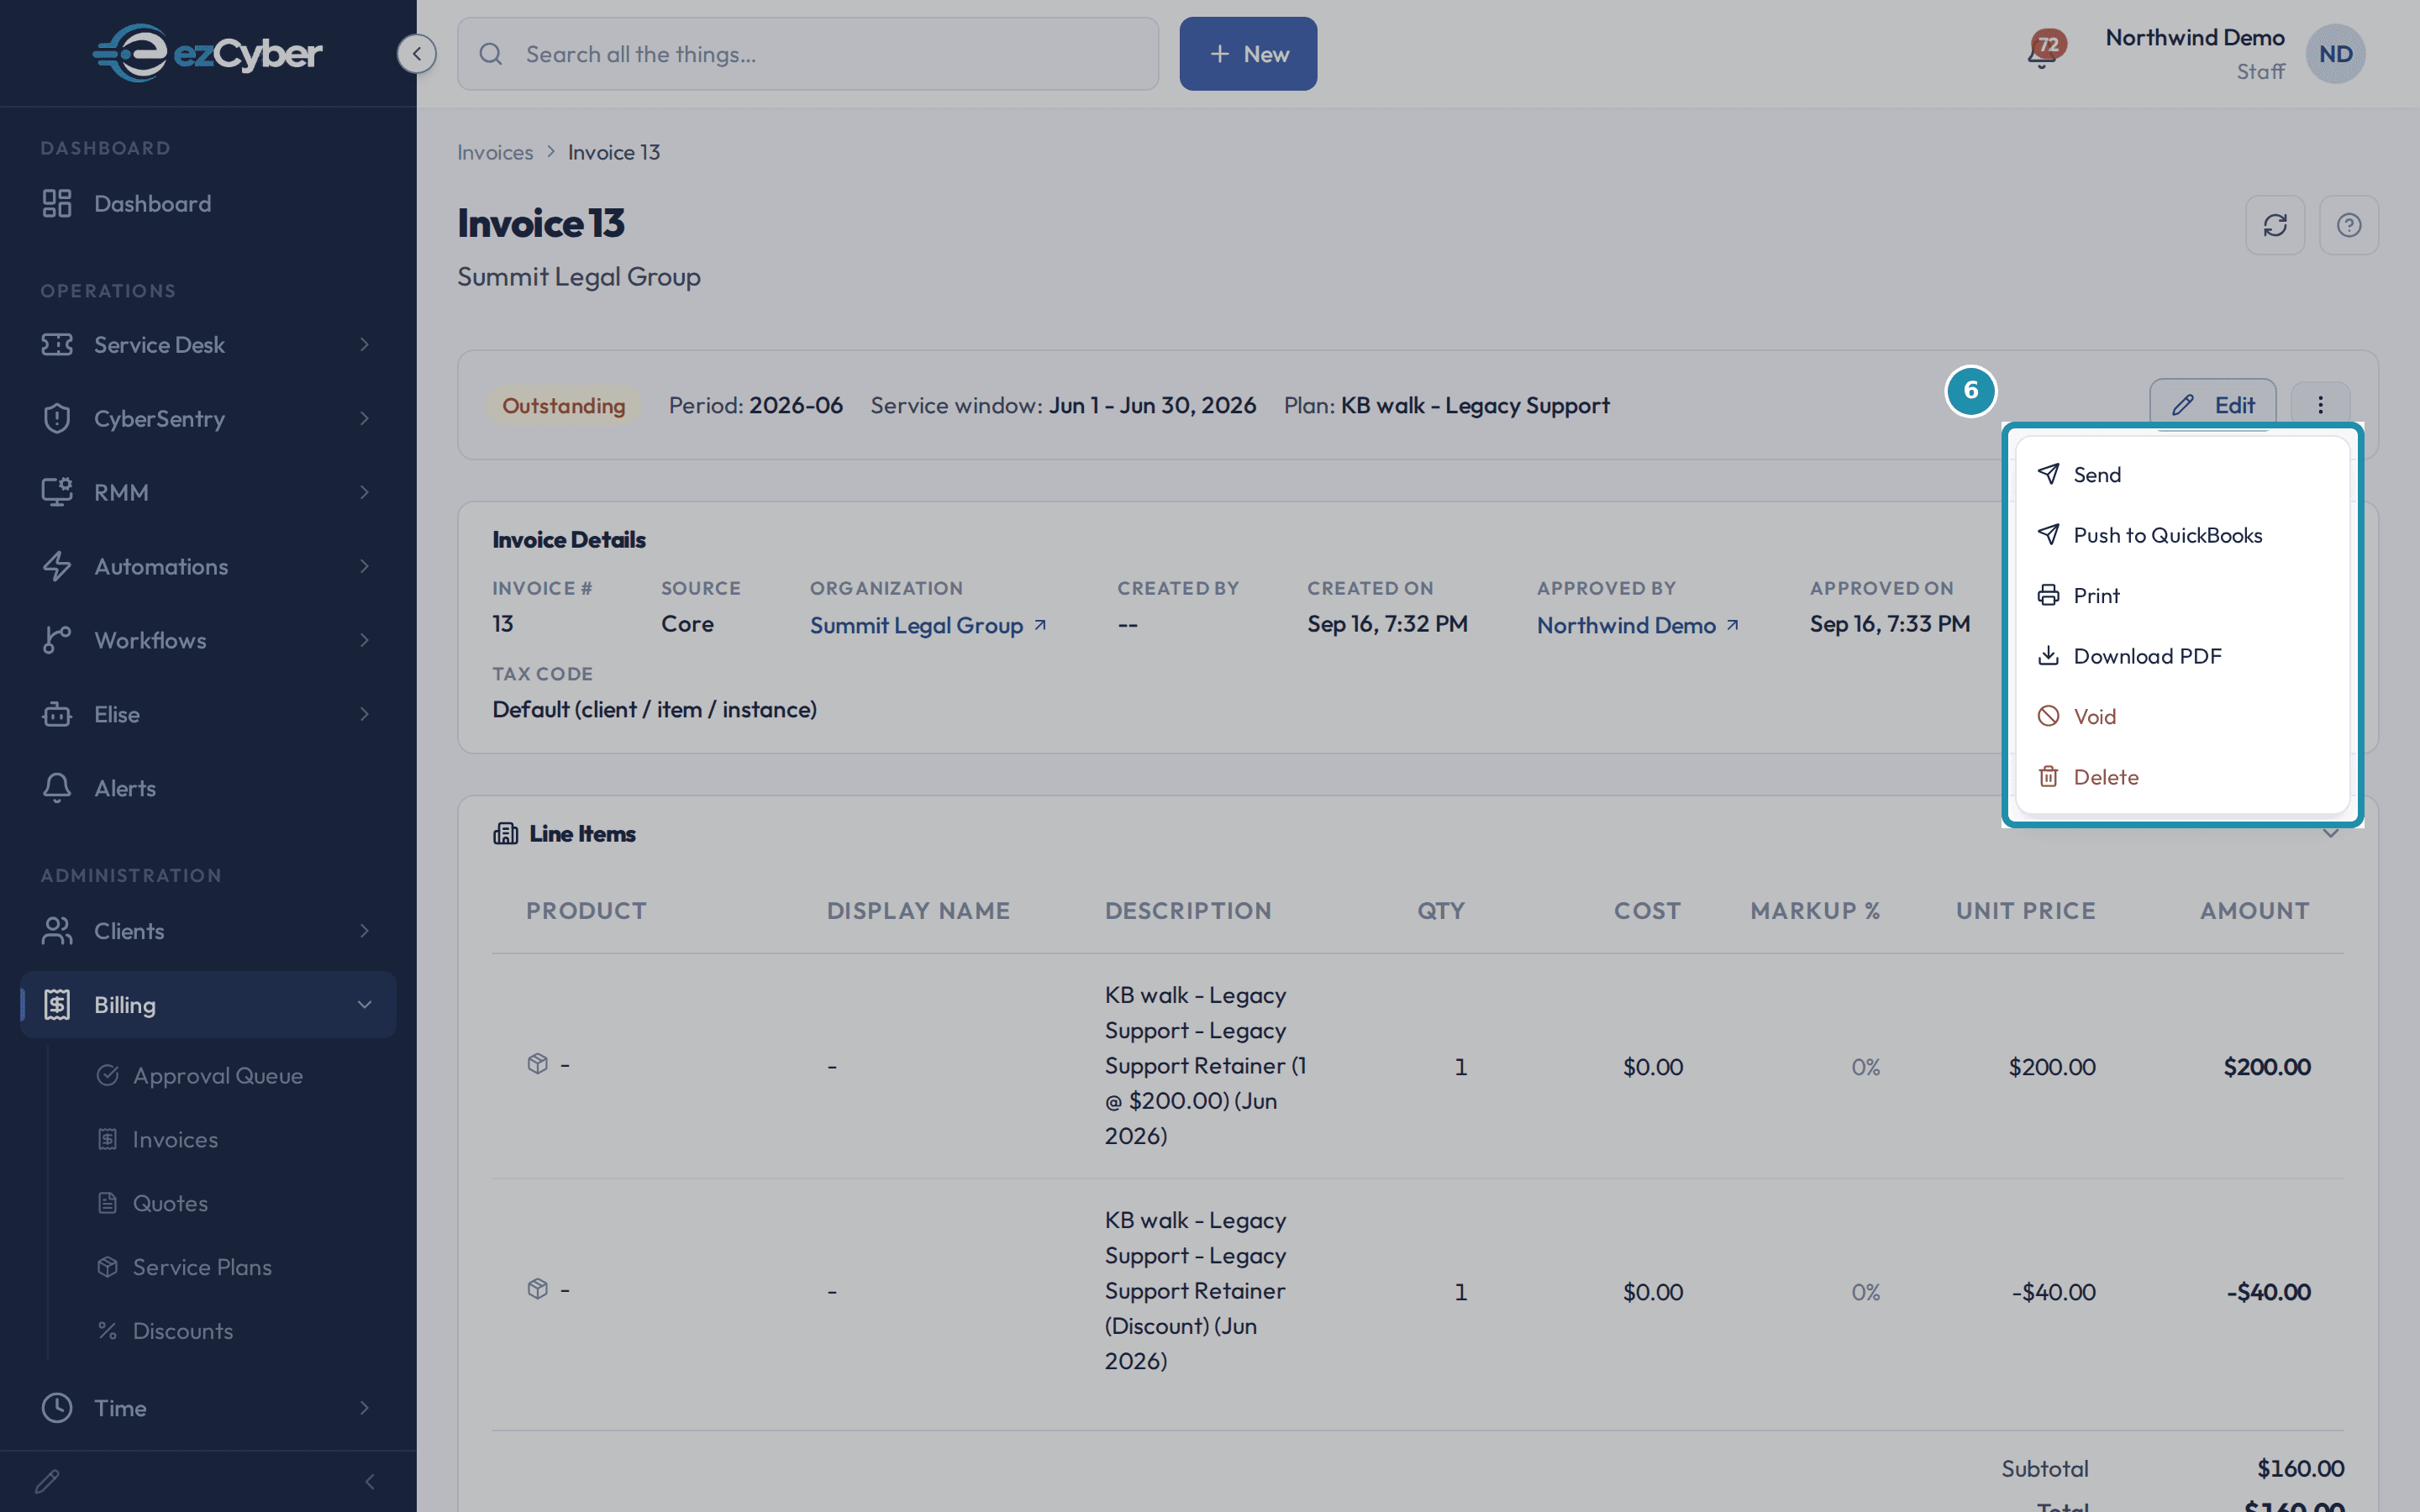Click the Dashboard grid icon in the sidebar

(57, 203)
